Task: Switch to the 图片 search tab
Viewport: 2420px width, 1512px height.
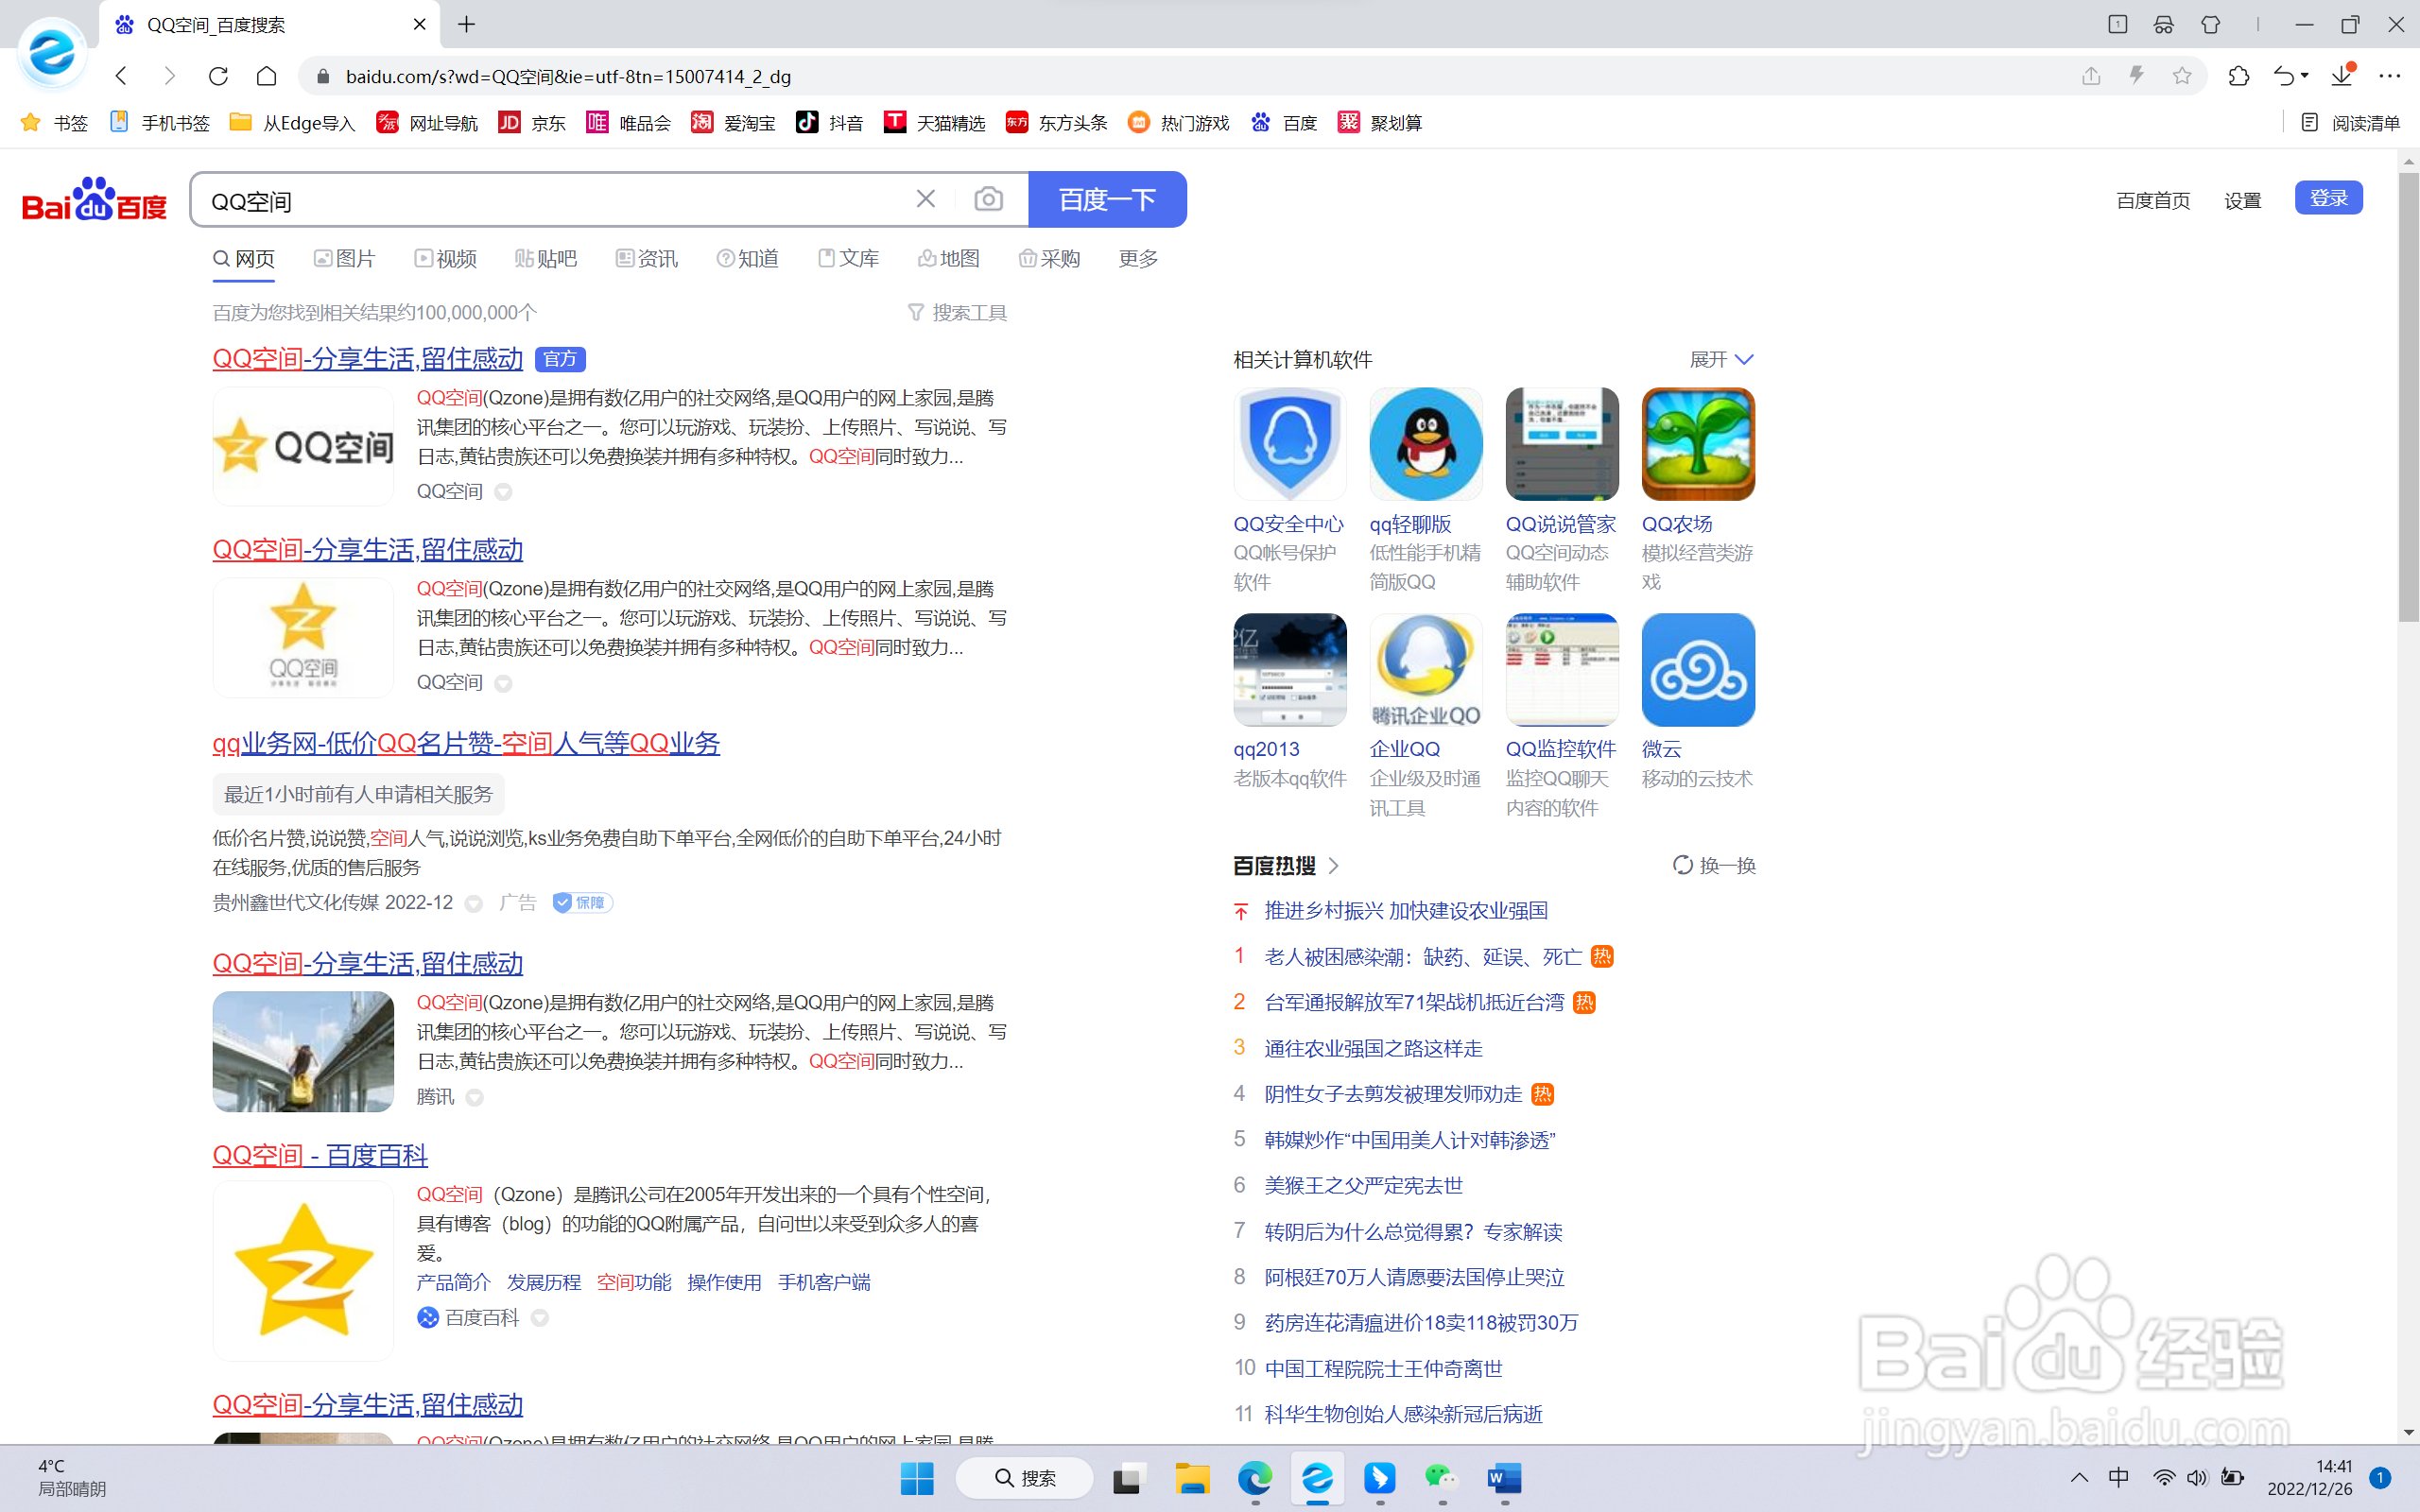Action: (345, 259)
